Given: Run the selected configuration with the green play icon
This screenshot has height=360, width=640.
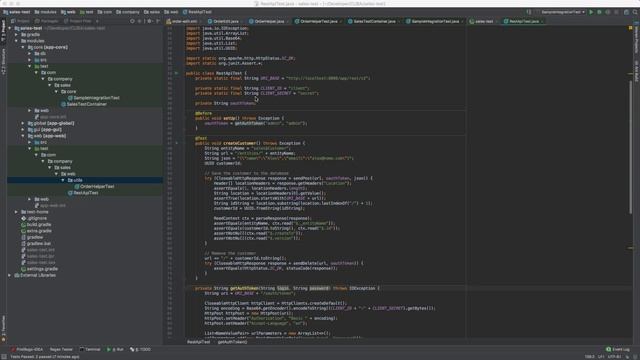Looking at the screenshot, I should pos(591,12).
